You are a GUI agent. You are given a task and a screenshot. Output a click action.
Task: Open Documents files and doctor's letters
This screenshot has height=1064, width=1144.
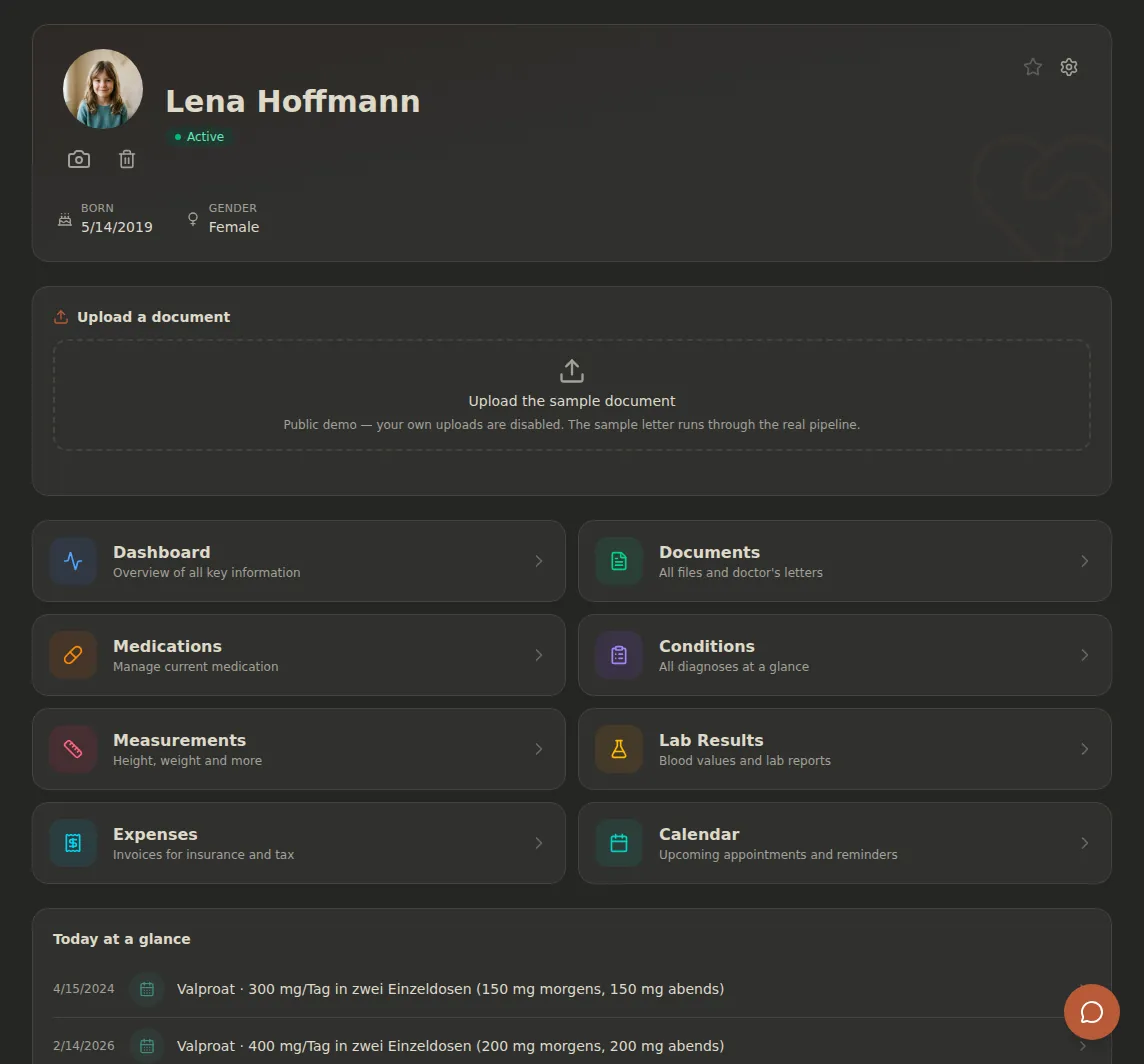click(x=845, y=561)
